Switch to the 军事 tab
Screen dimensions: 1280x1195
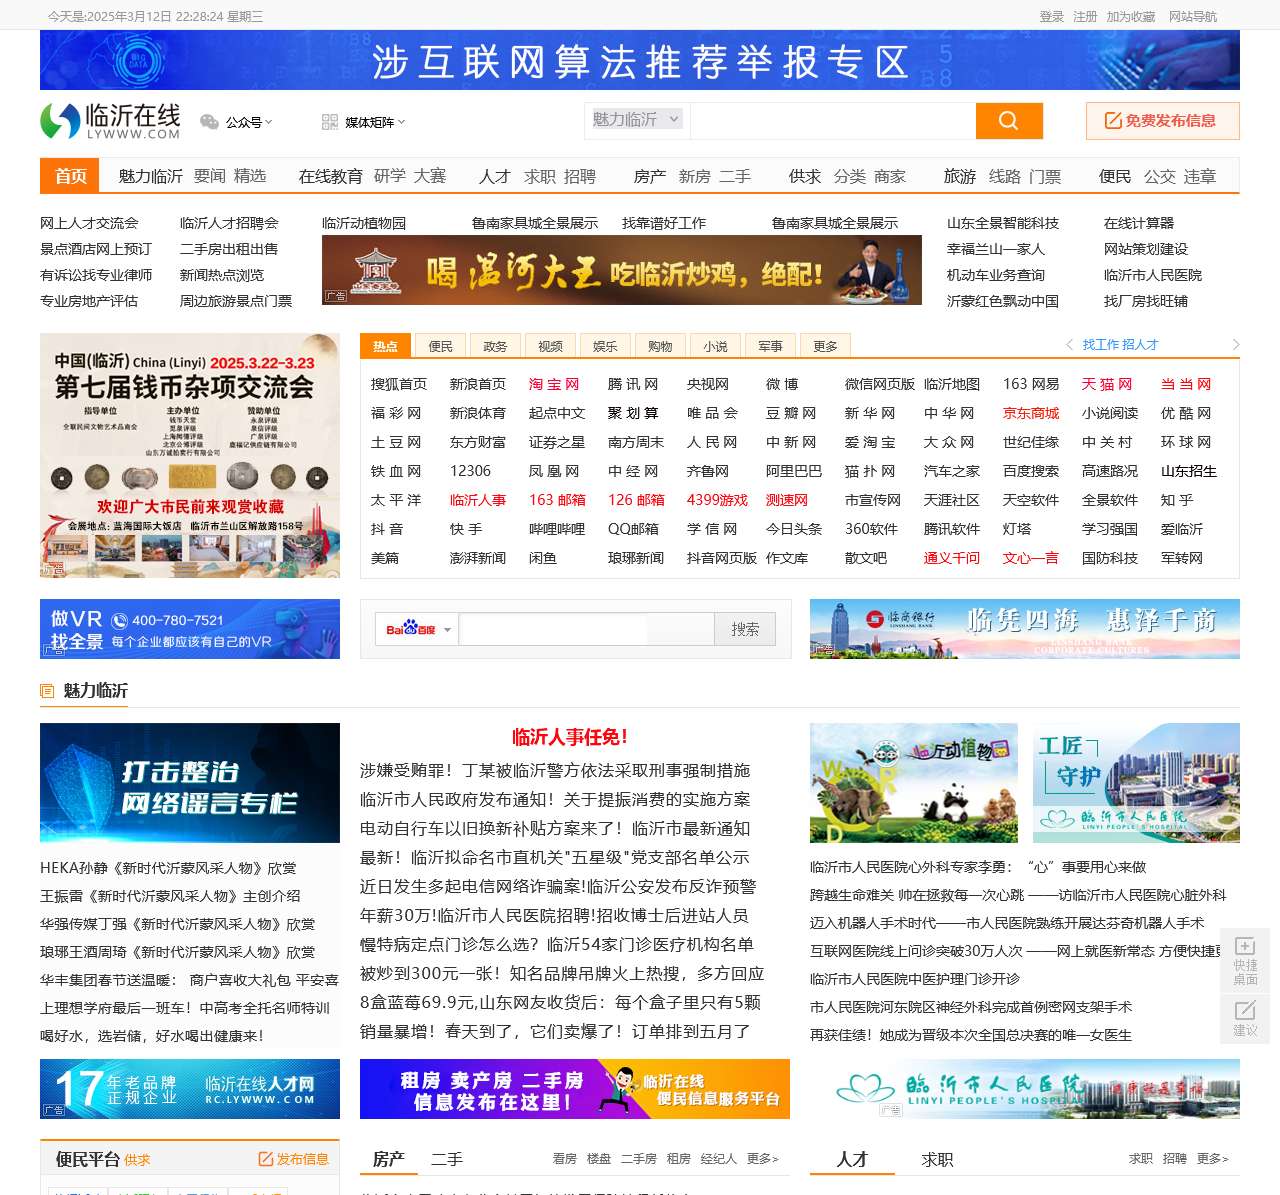770,346
